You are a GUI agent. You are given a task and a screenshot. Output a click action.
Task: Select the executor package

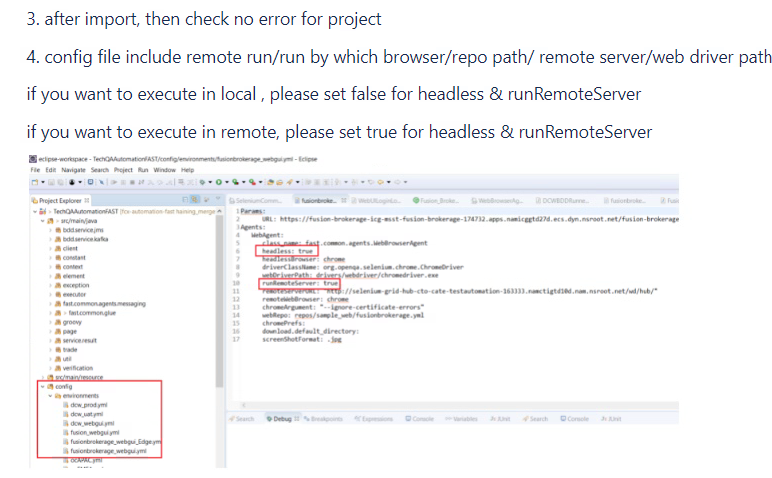click(74, 294)
